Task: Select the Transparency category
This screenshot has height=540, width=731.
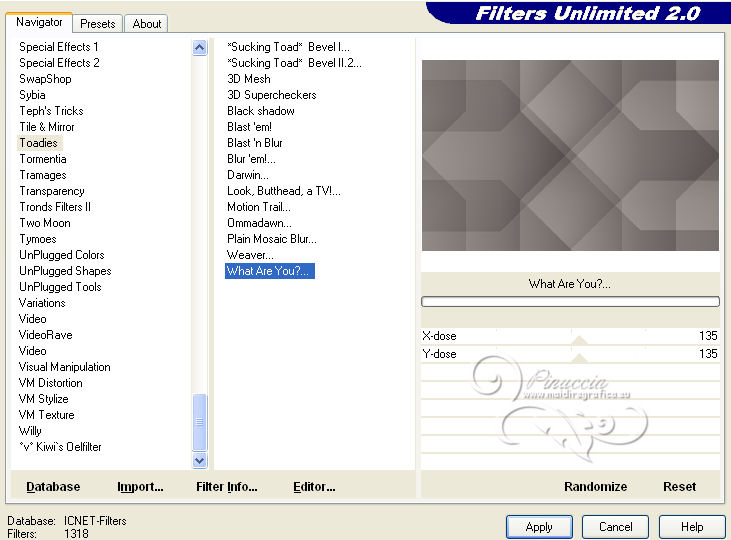Action: click(x=52, y=191)
